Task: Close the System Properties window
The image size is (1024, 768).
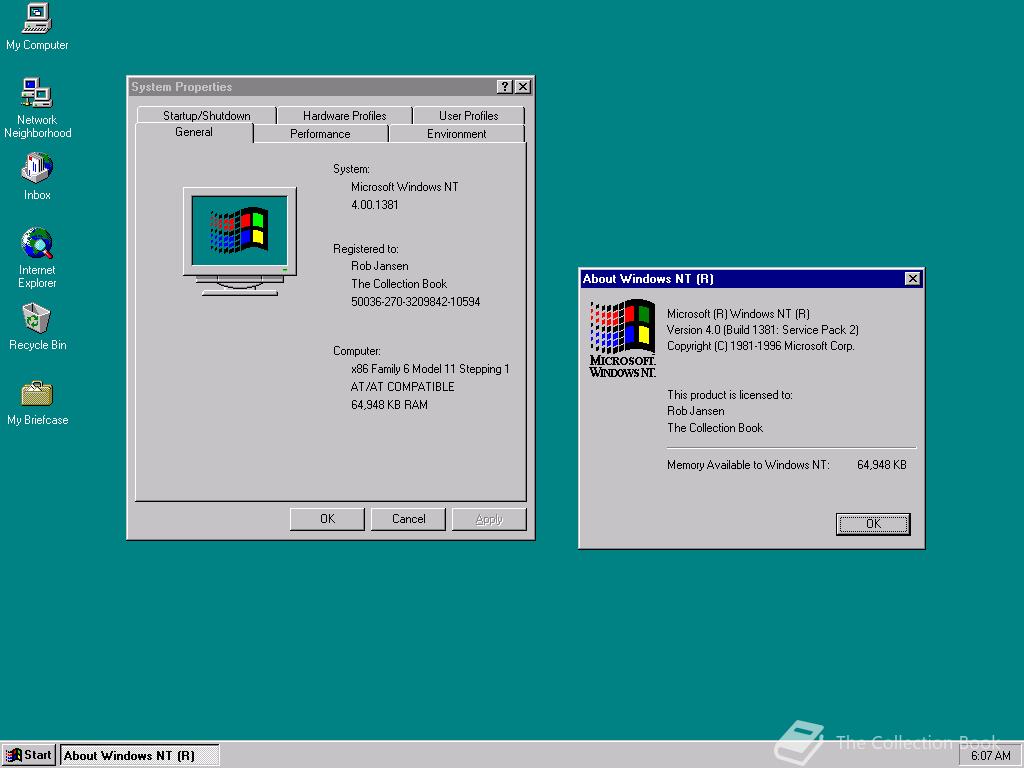Action: point(522,87)
